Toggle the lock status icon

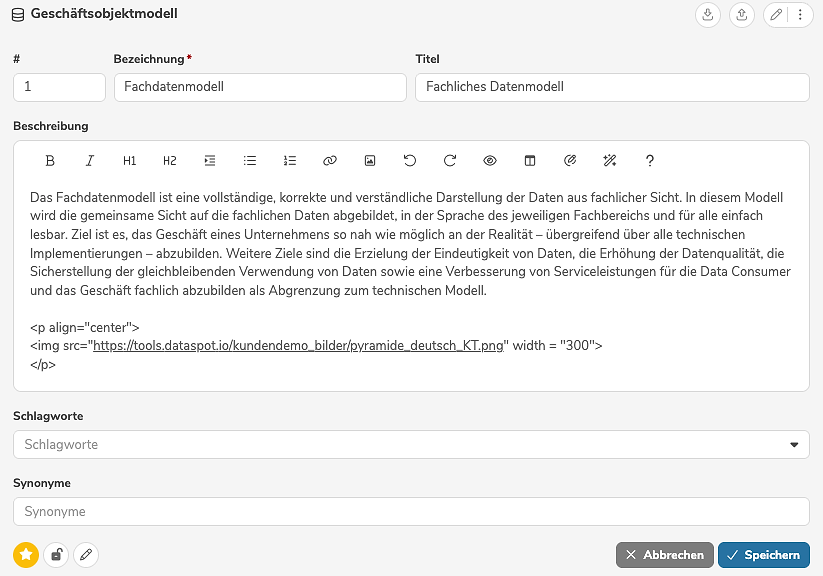click(57, 554)
